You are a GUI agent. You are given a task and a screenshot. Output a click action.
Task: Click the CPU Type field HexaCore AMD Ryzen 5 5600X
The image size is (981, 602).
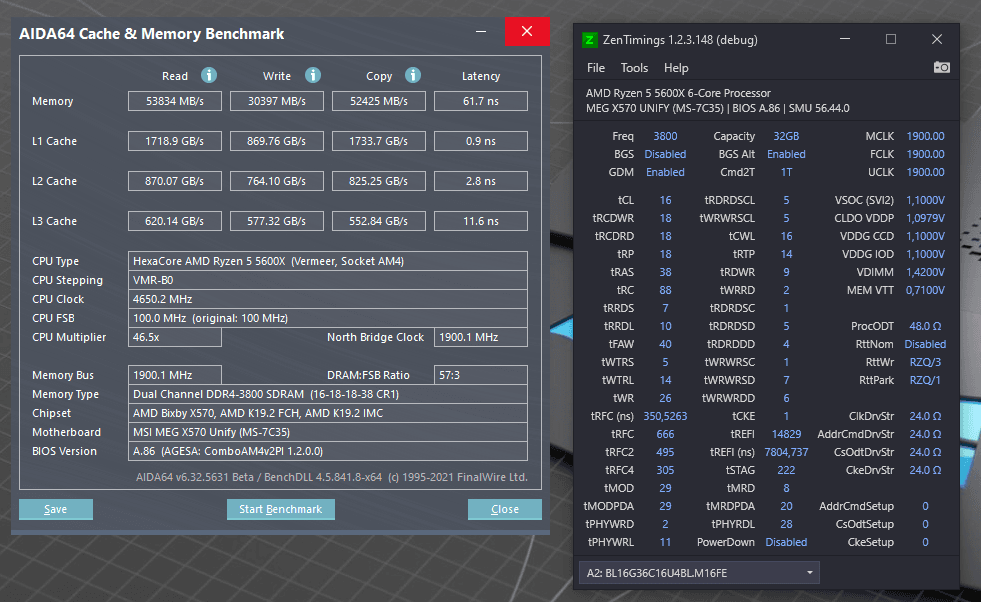click(328, 261)
